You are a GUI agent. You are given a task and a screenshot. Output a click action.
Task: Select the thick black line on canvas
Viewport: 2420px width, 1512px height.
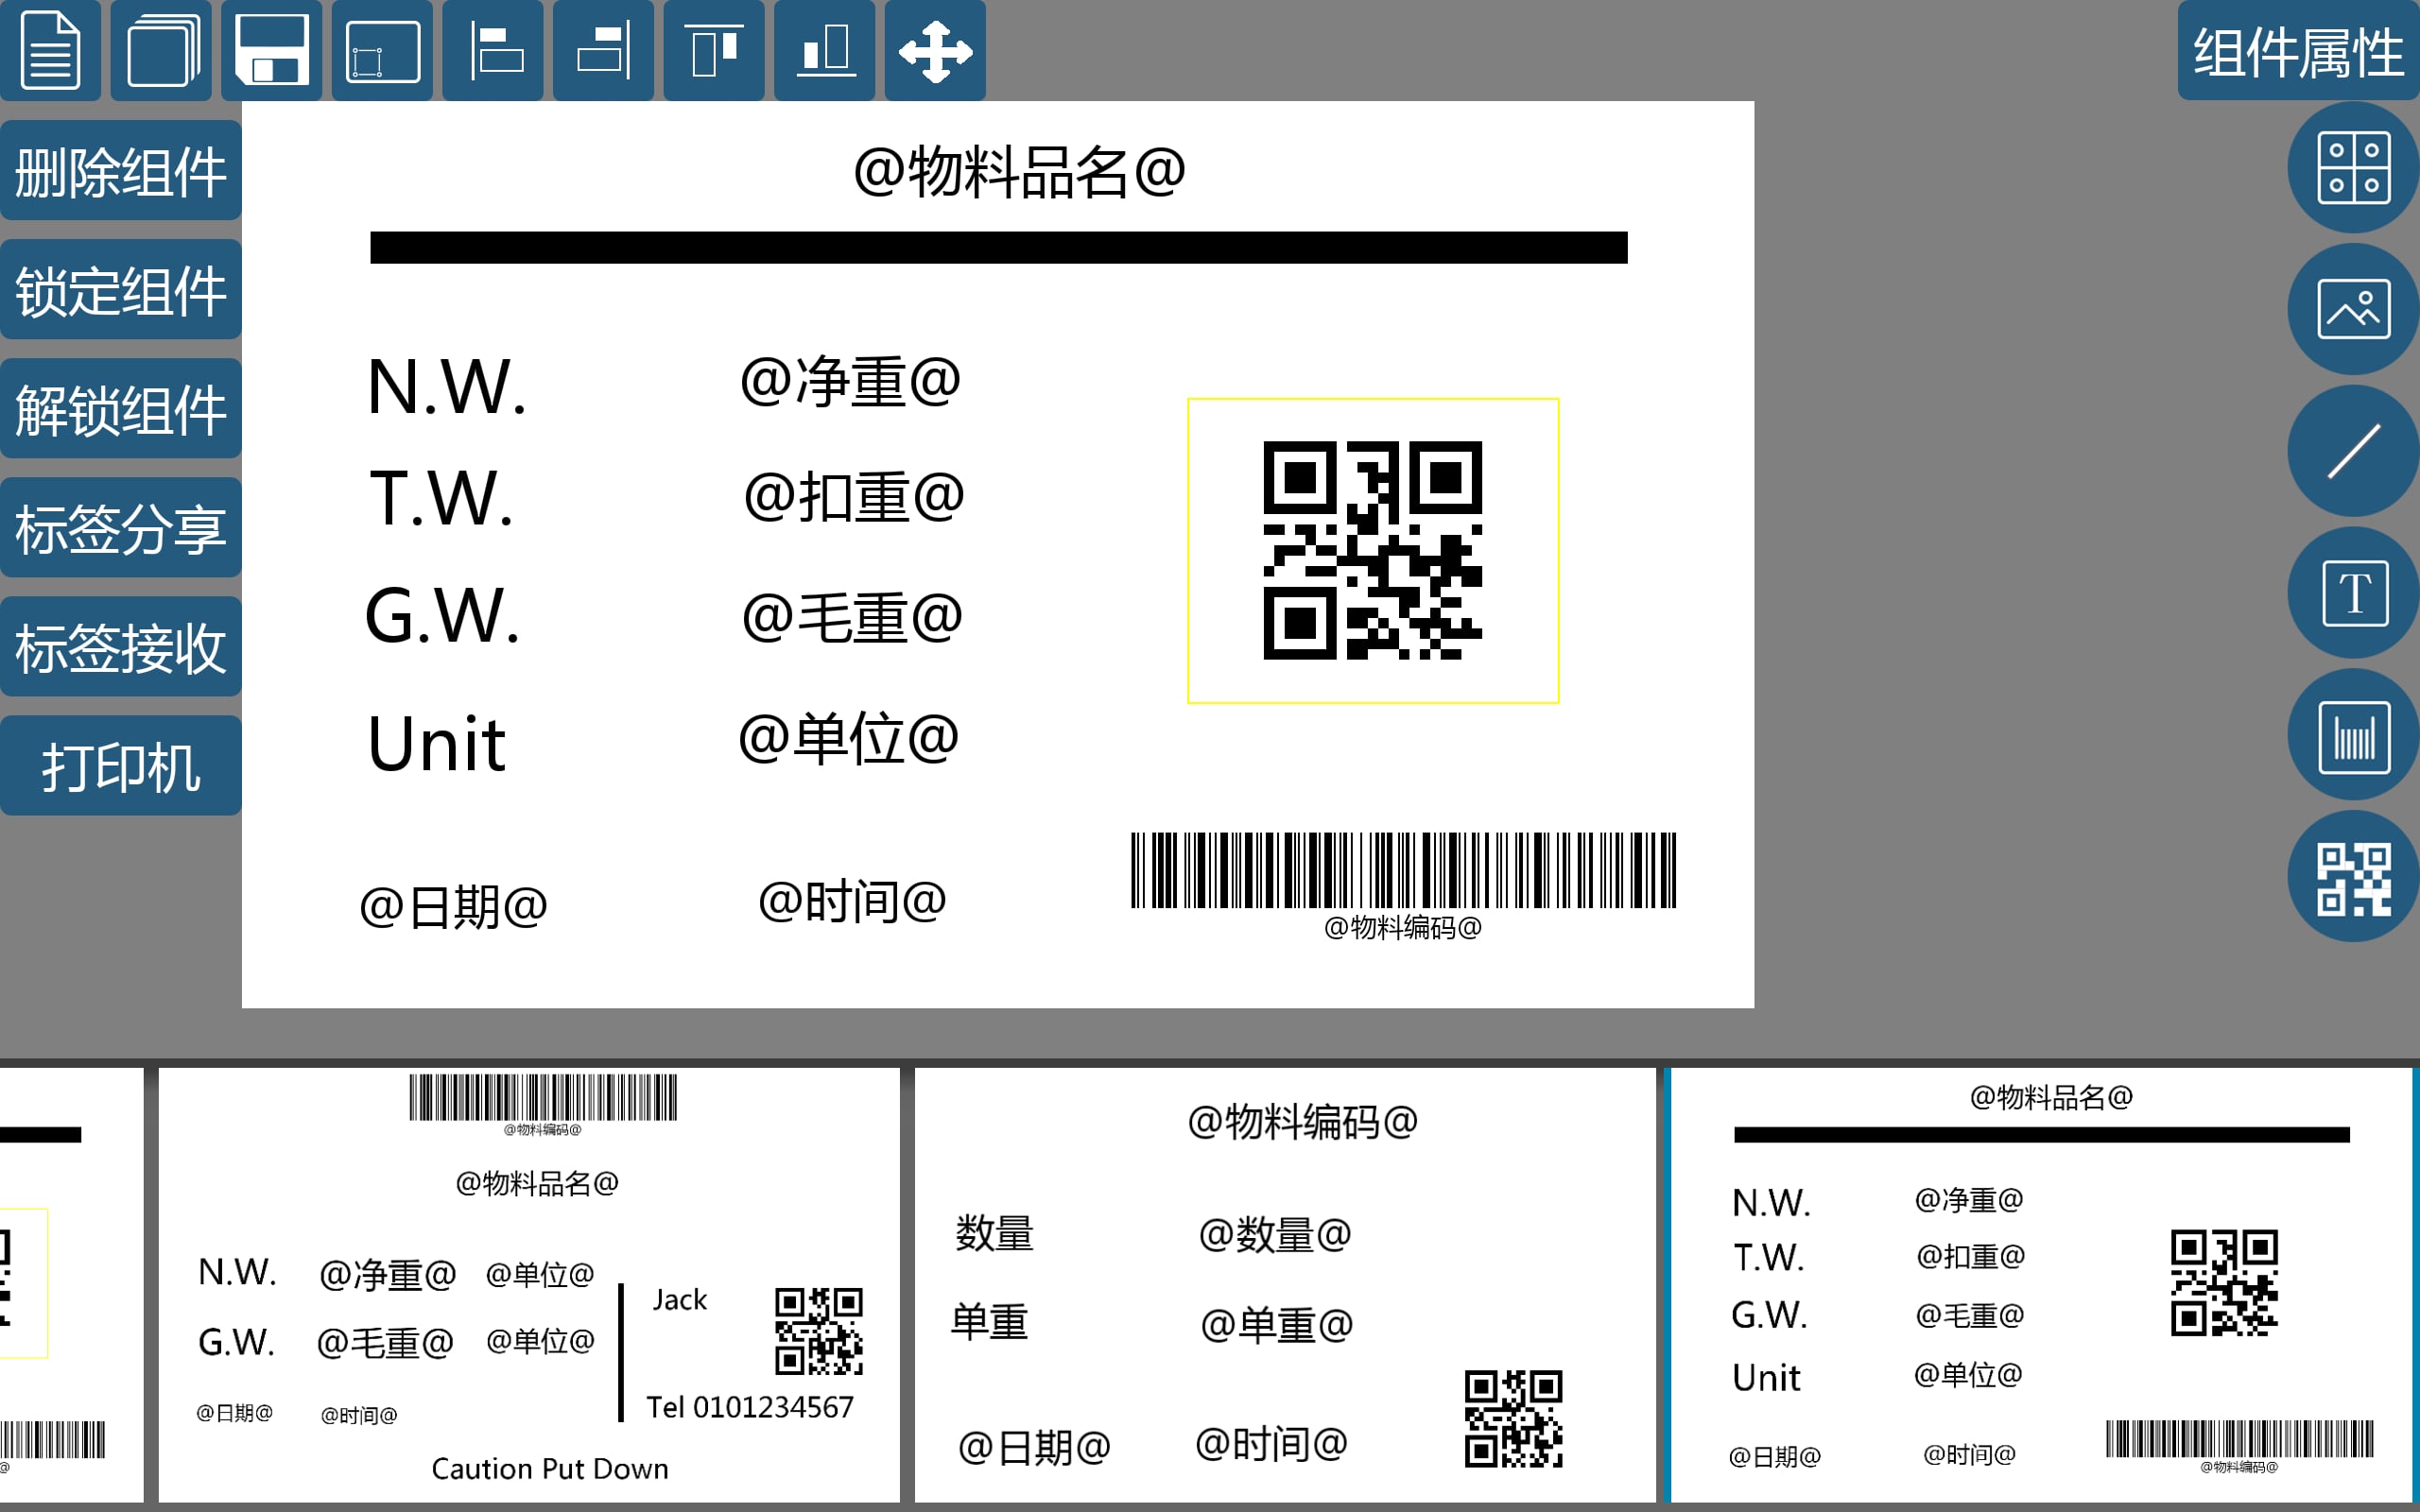click(x=998, y=247)
